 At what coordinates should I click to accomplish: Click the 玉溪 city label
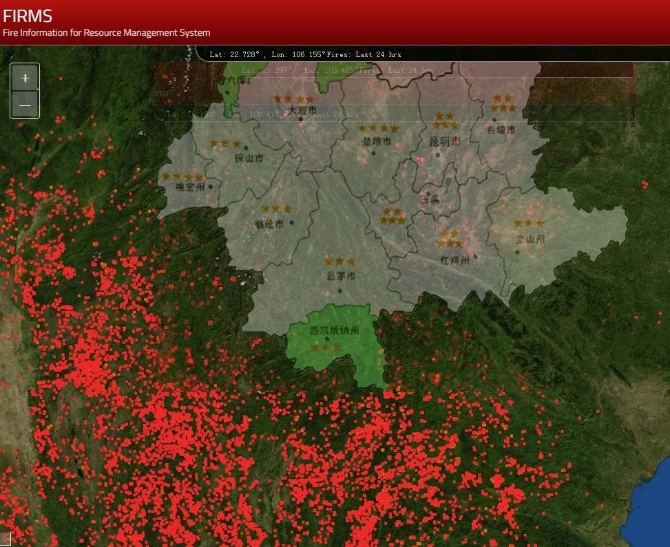[431, 198]
